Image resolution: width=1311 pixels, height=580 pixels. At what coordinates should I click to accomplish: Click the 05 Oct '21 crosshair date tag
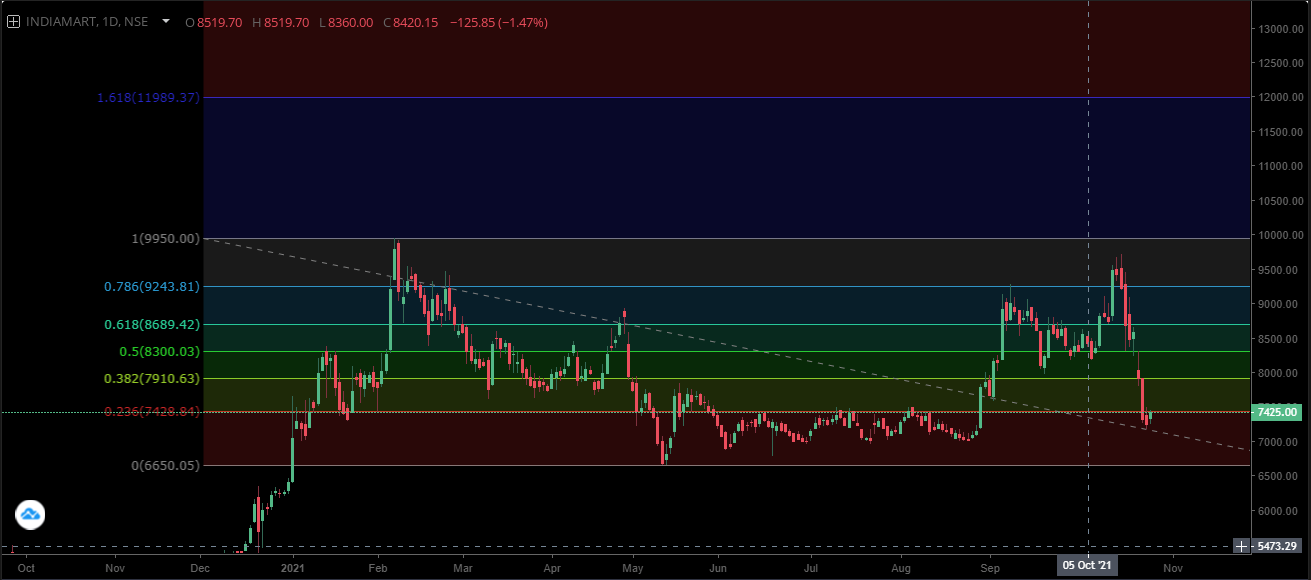(x=1088, y=567)
